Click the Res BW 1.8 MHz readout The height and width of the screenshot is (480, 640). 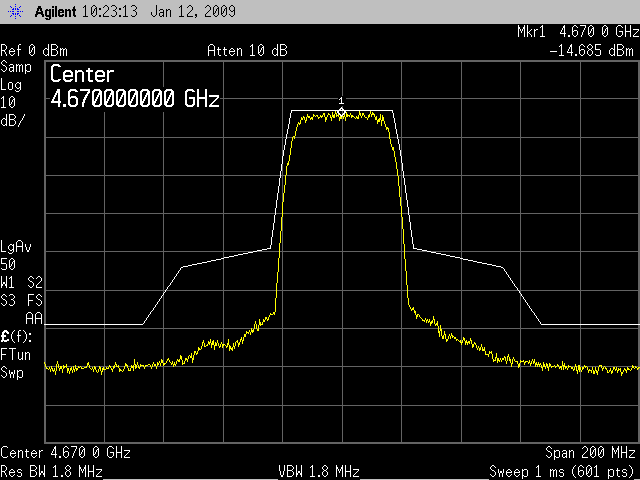click(x=51, y=471)
